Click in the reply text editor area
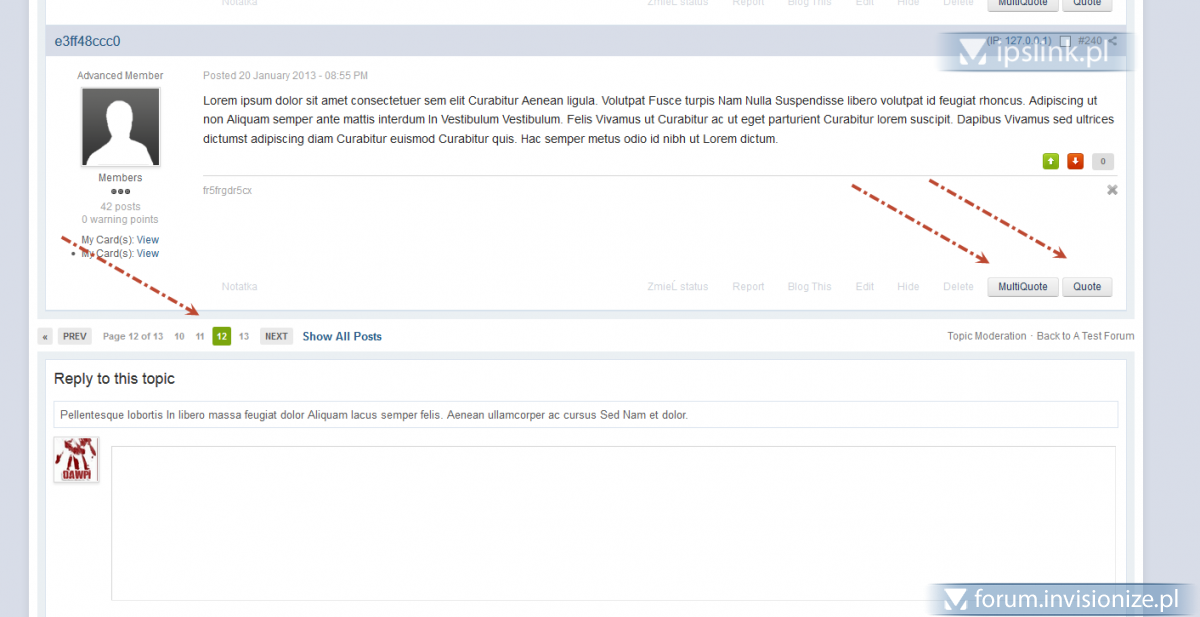Image resolution: width=1200 pixels, height=617 pixels. point(612,522)
